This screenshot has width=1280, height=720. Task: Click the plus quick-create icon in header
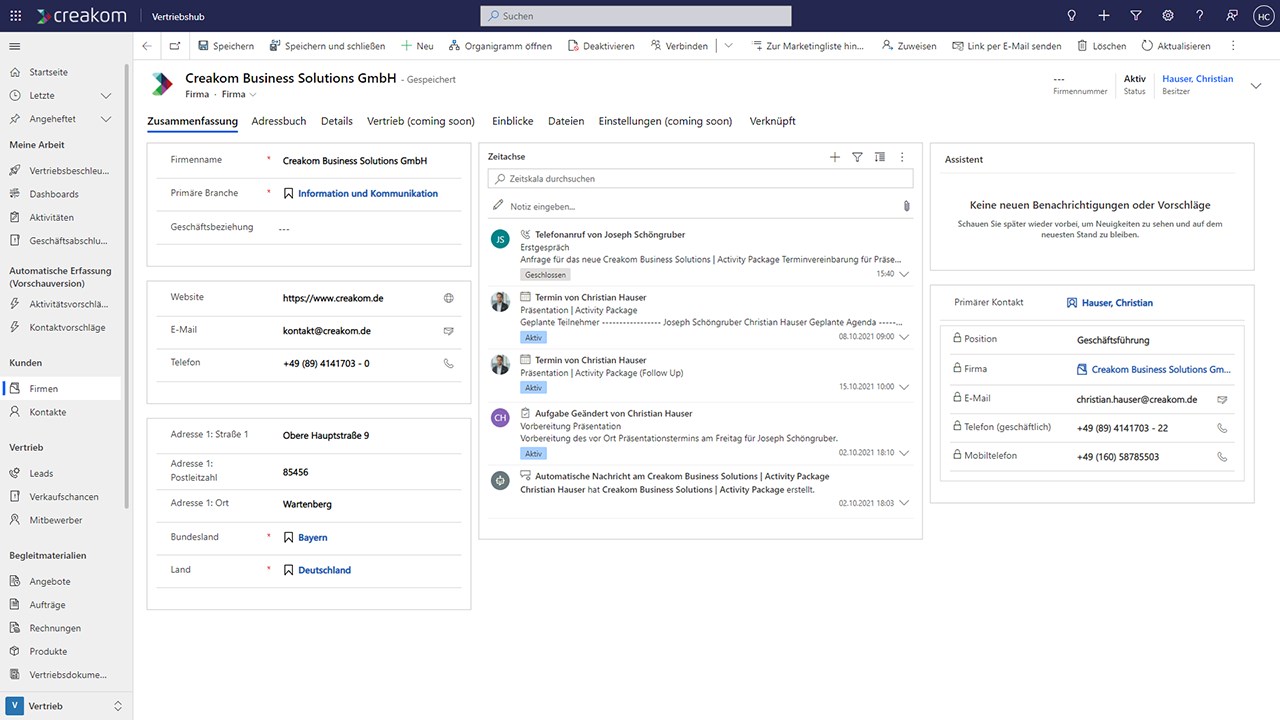pos(1103,16)
